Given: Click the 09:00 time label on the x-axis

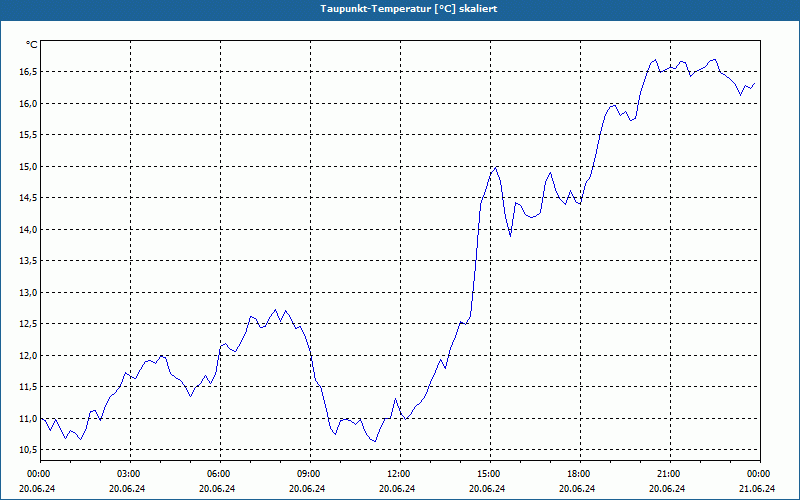Looking at the screenshot, I should [310, 474].
